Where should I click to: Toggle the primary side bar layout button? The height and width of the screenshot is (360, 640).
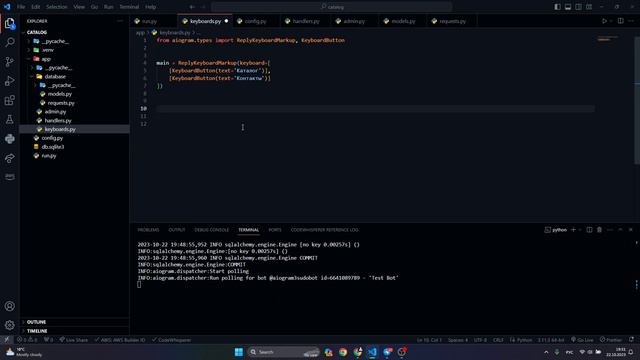(558, 7)
